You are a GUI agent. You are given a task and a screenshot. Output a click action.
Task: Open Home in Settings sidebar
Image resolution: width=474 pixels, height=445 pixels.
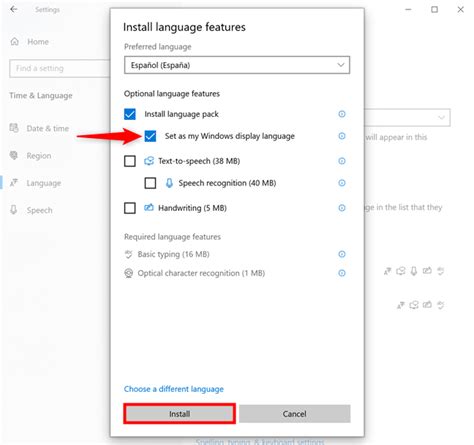(38, 42)
